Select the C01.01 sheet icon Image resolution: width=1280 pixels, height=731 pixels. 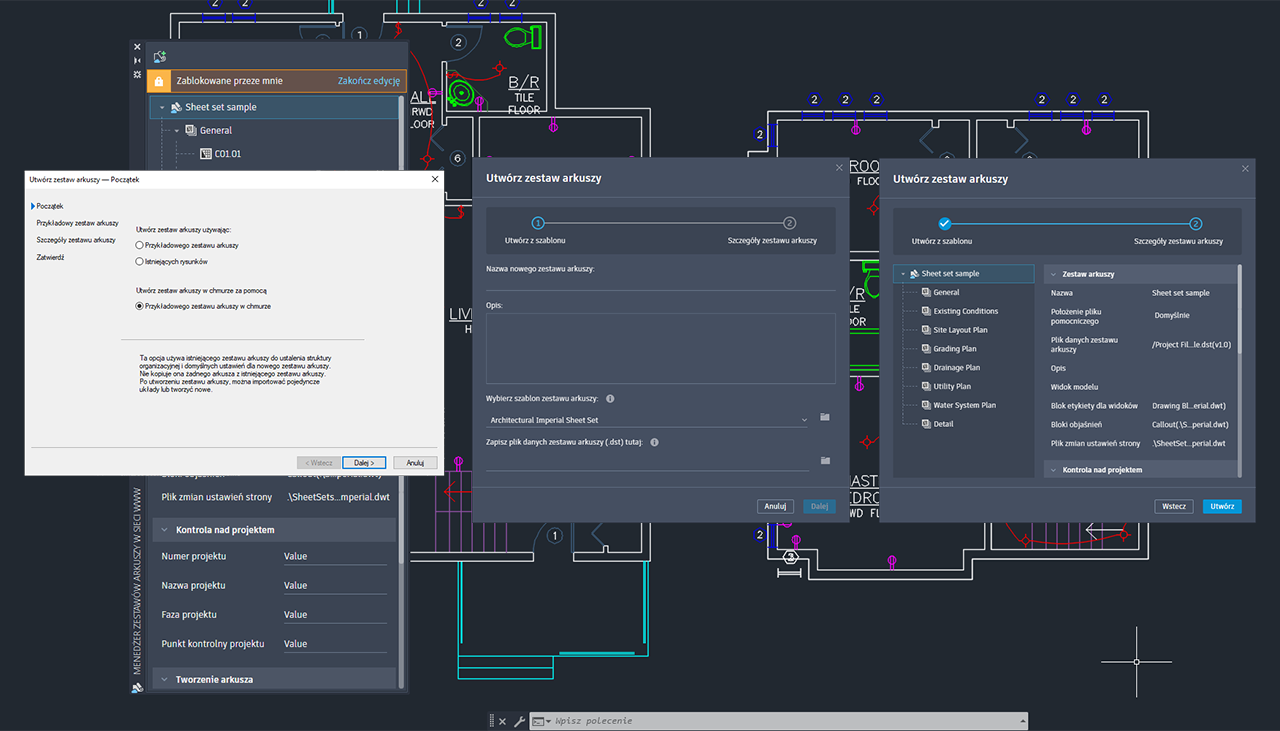pos(204,153)
